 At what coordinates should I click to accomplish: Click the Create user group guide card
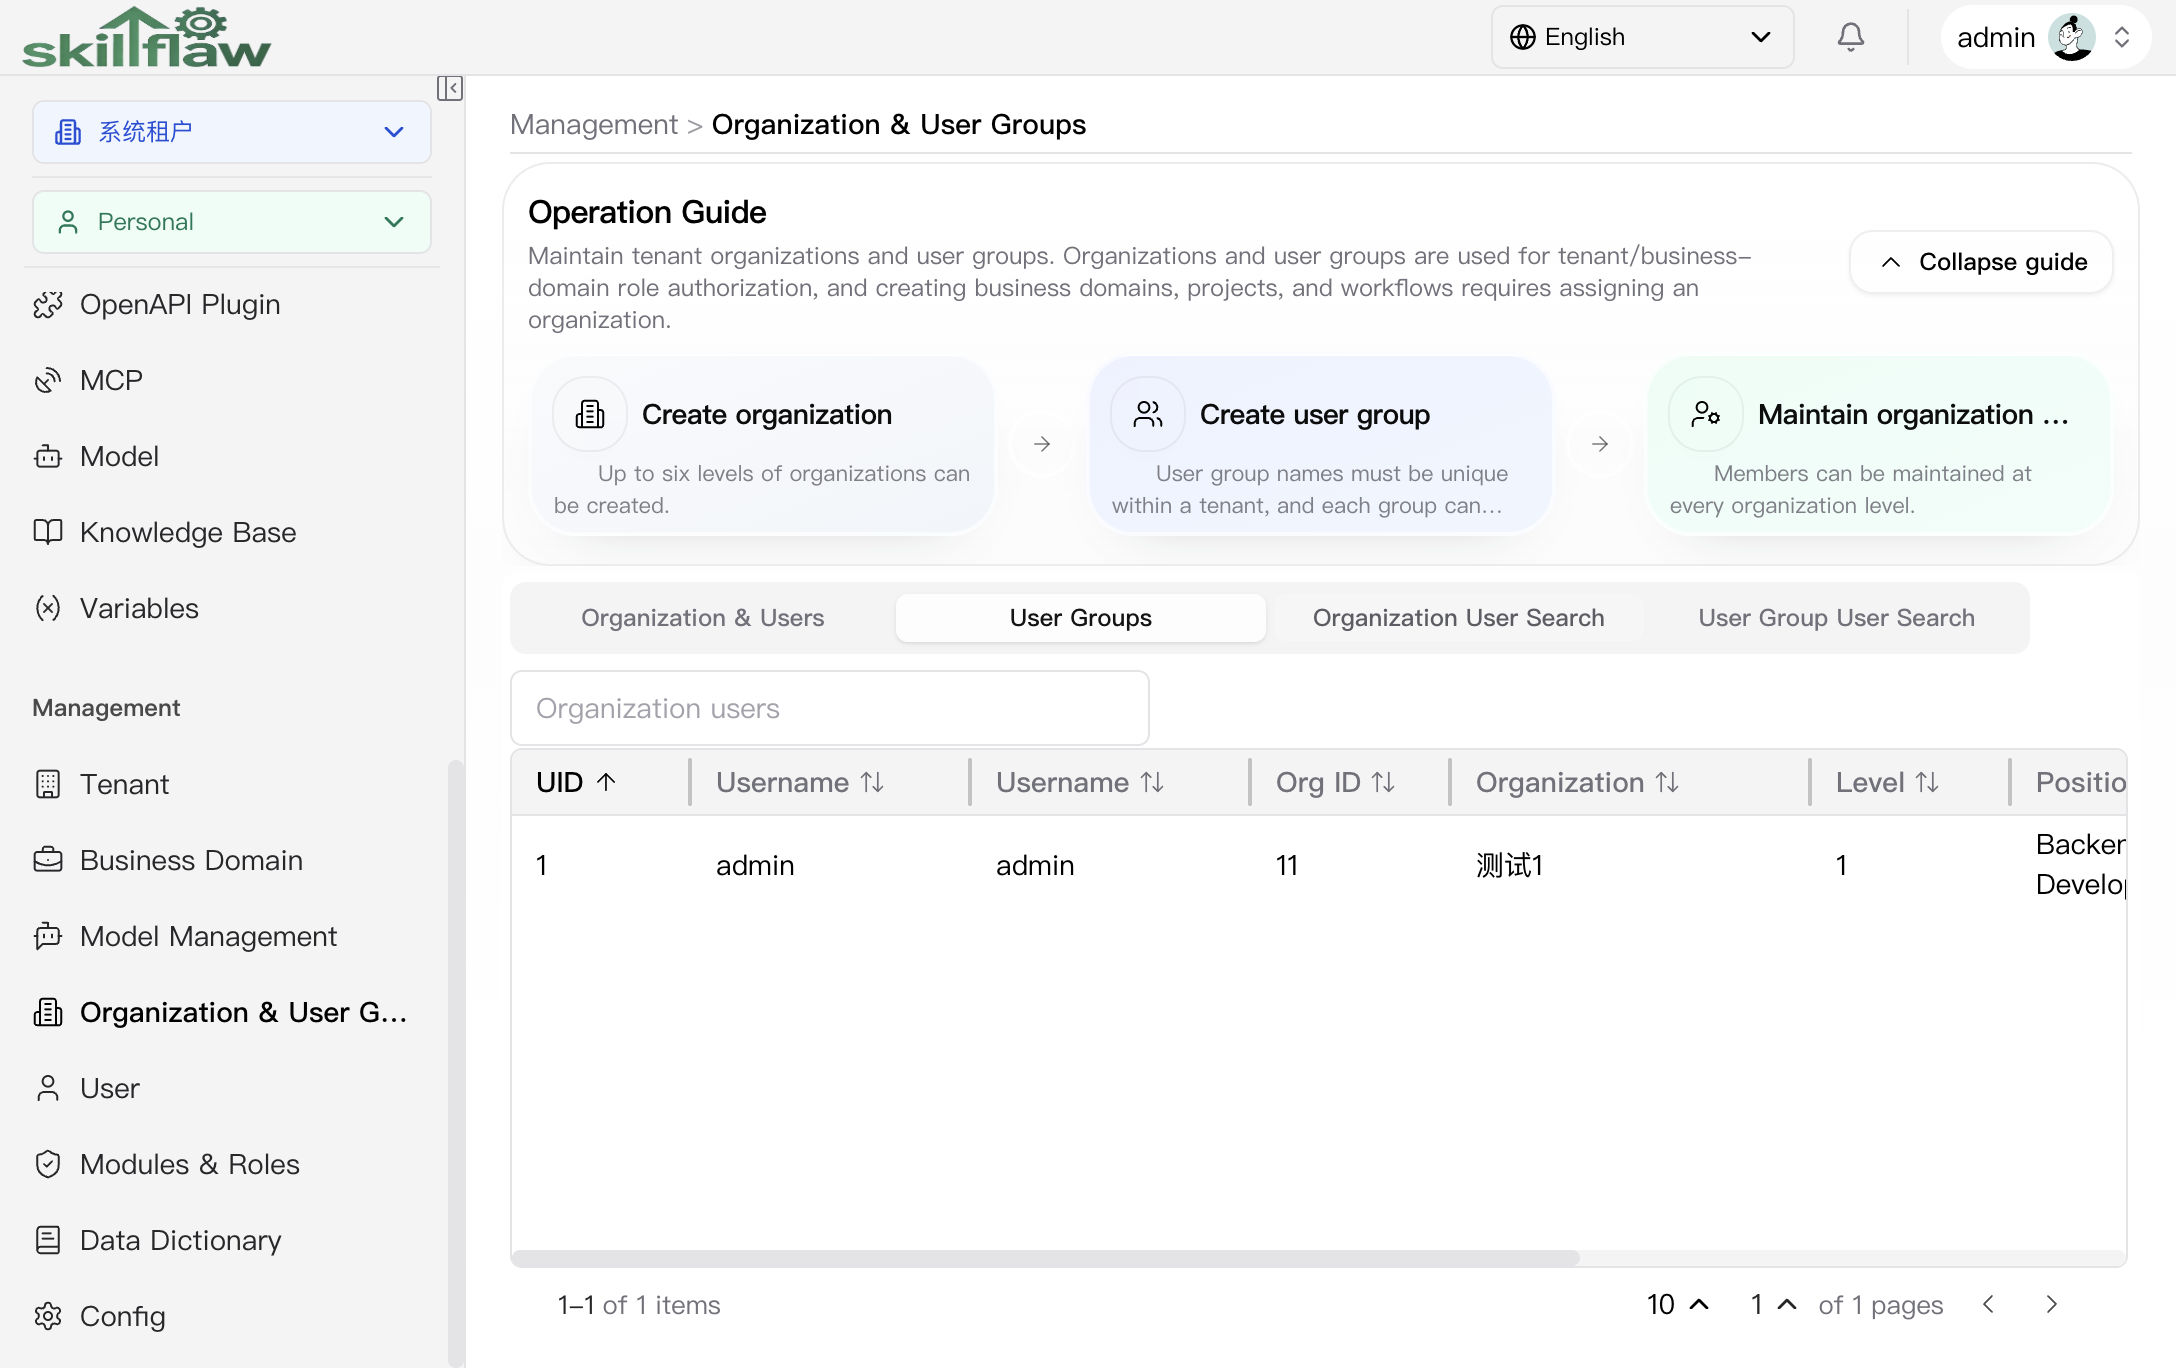[x=1320, y=446]
